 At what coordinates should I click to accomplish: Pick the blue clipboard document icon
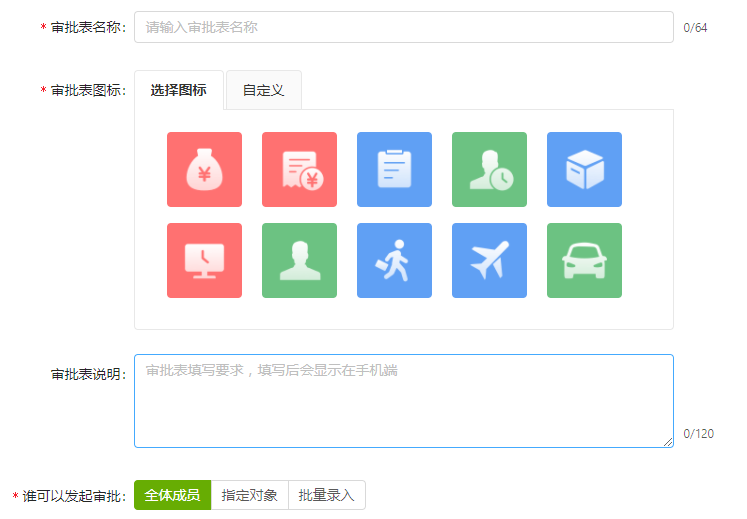(394, 170)
